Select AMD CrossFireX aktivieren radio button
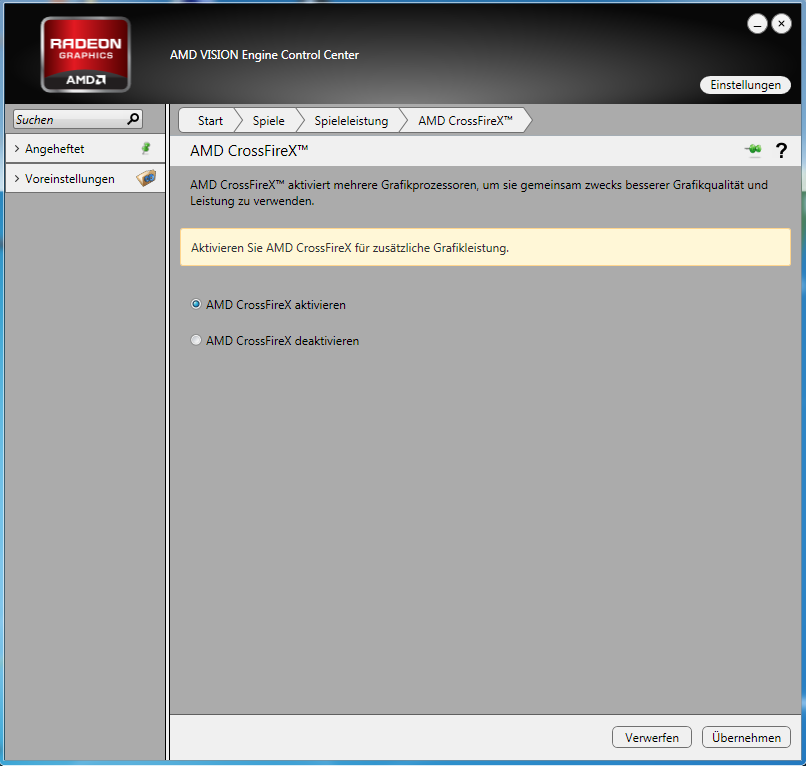The width and height of the screenshot is (806, 766). [x=196, y=304]
